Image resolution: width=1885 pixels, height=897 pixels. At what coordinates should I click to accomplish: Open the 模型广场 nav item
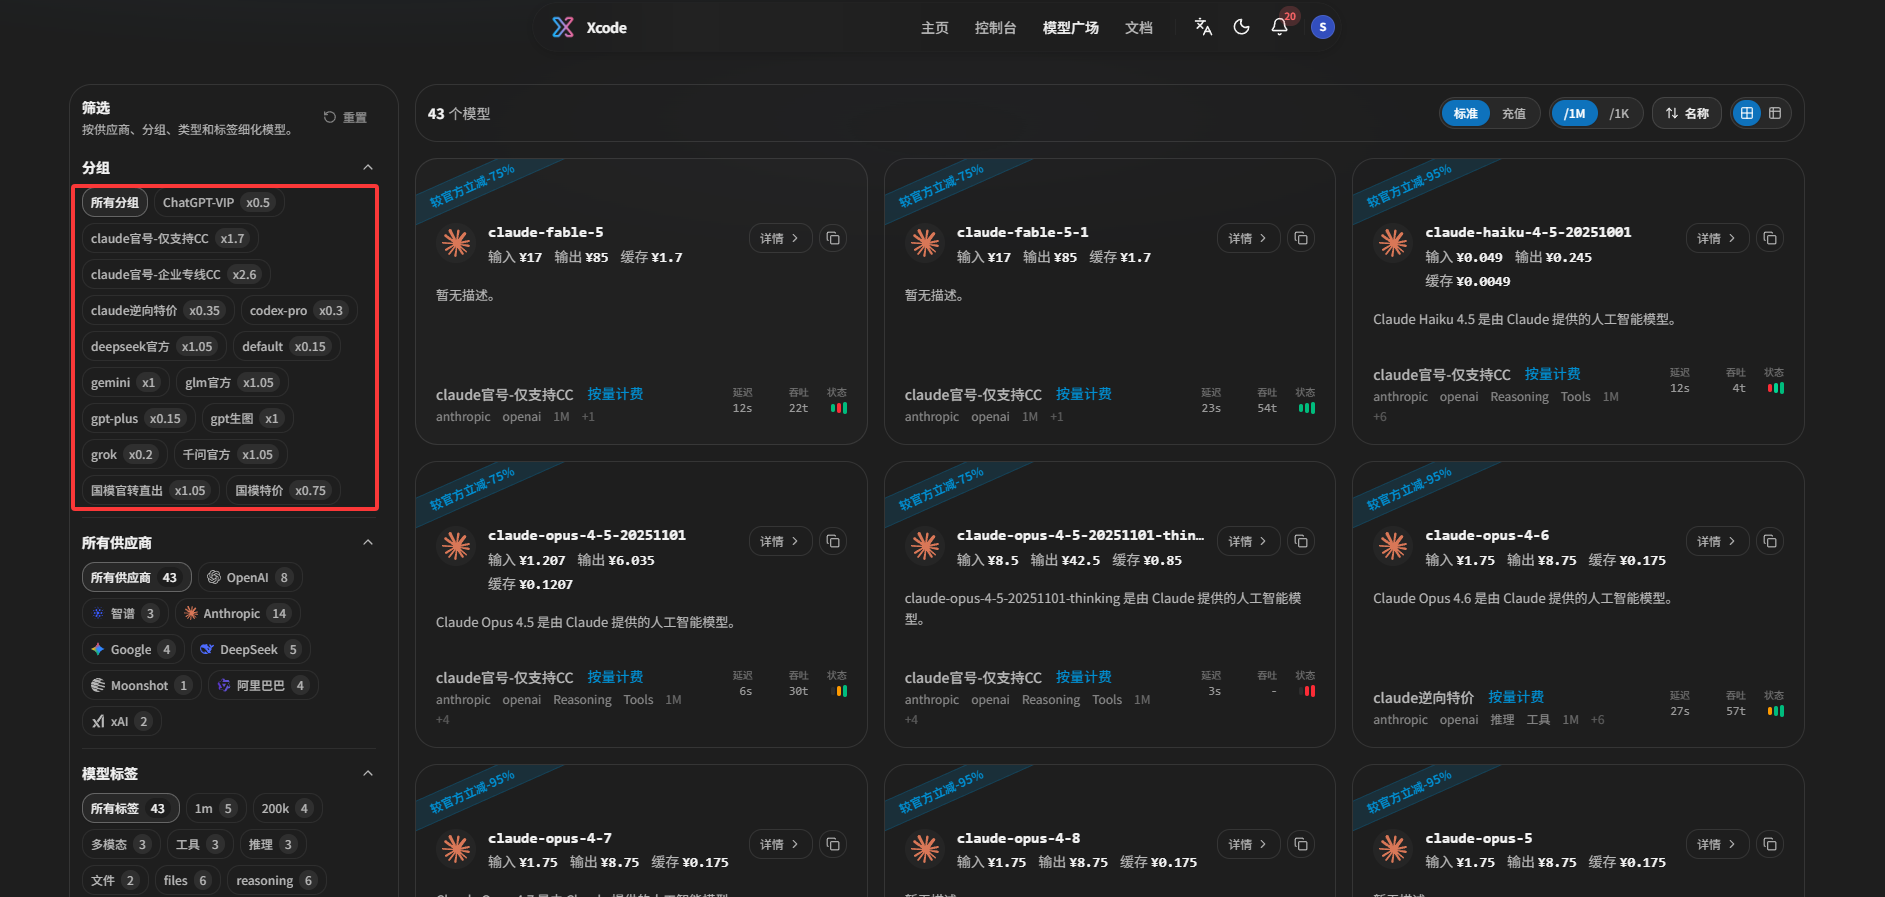pos(1070,28)
